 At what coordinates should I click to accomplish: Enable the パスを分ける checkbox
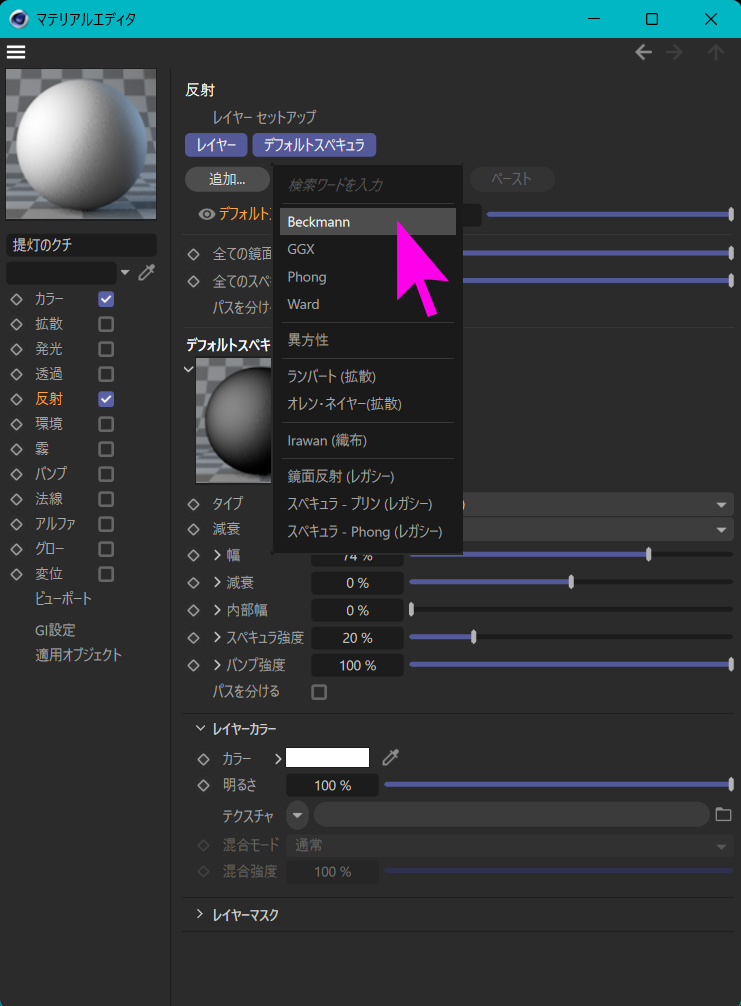[319, 692]
